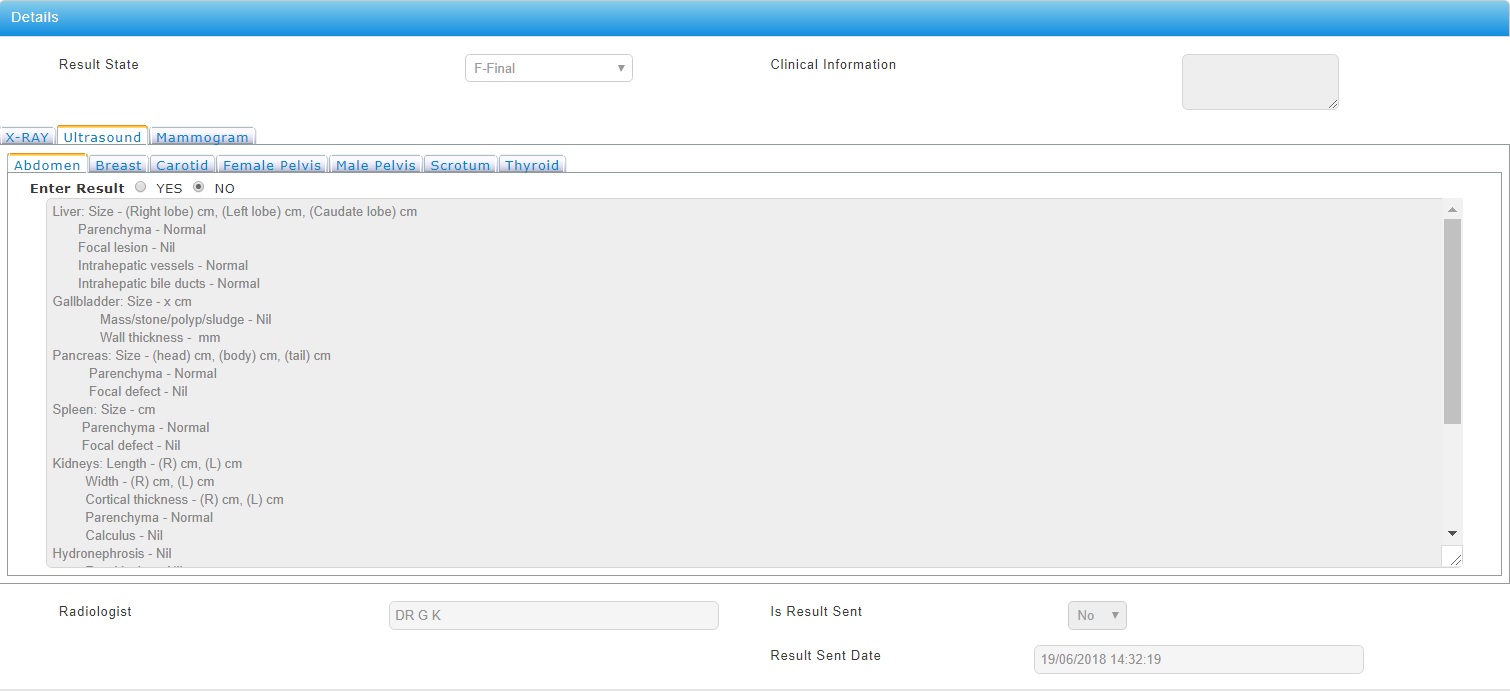The image size is (1510, 691).
Task: Click the result text area scrollbar down arrow
Action: coord(1452,534)
